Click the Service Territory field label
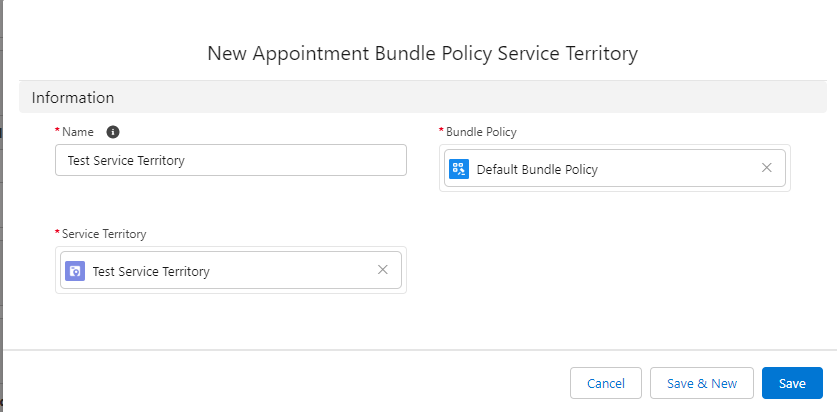 click(104, 234)
